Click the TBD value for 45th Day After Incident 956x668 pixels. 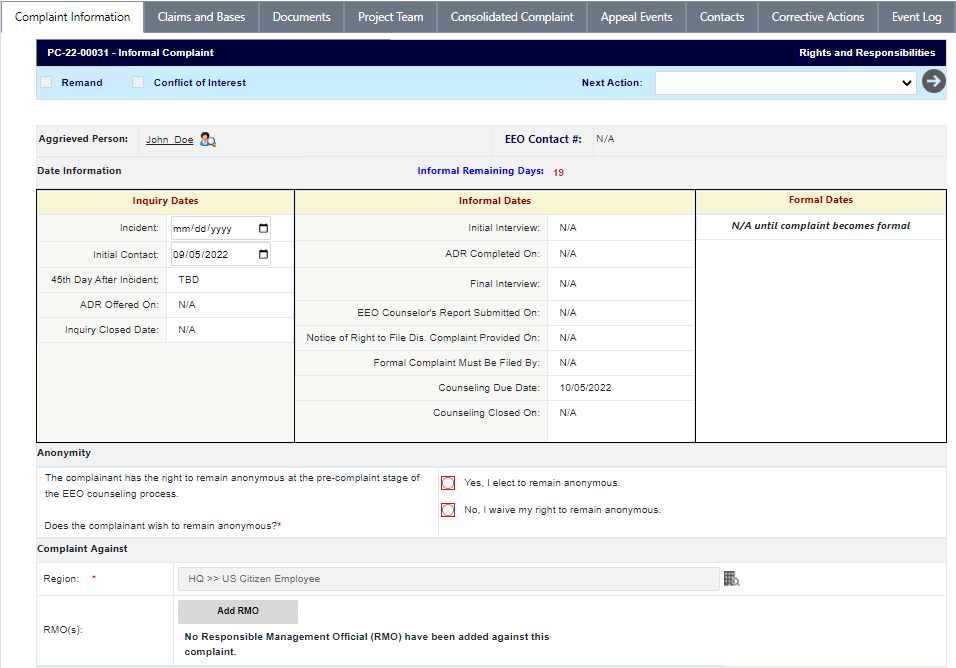tap(188, 280)
